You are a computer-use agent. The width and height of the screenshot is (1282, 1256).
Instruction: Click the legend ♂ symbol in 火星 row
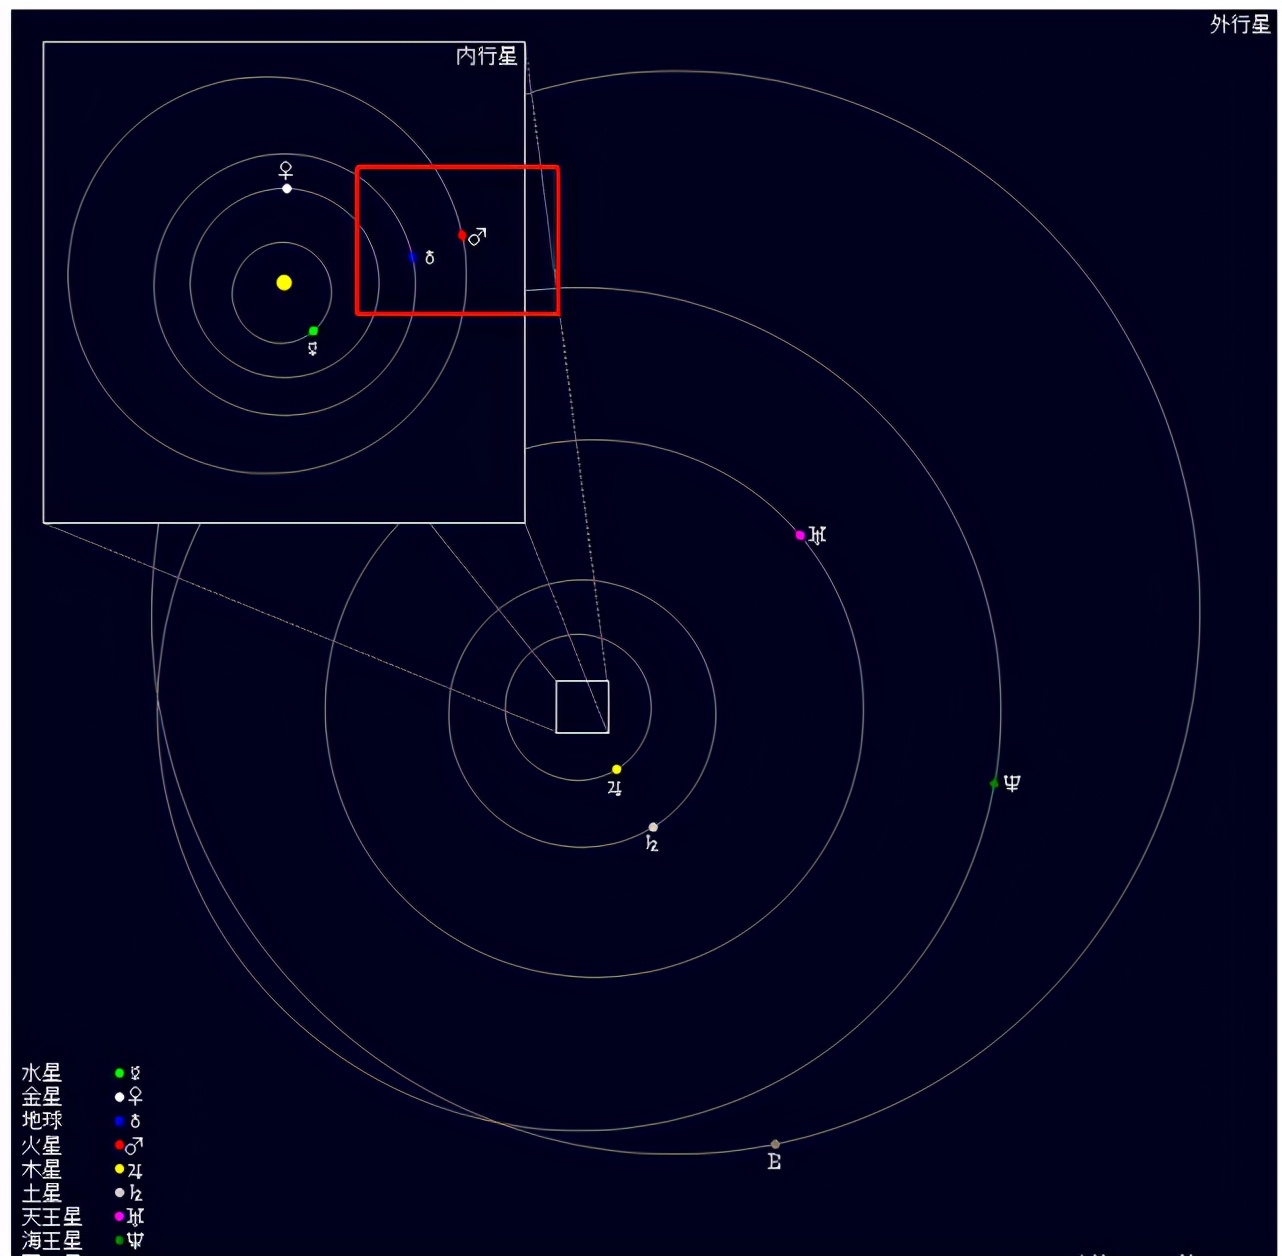tap(134, 1145)
